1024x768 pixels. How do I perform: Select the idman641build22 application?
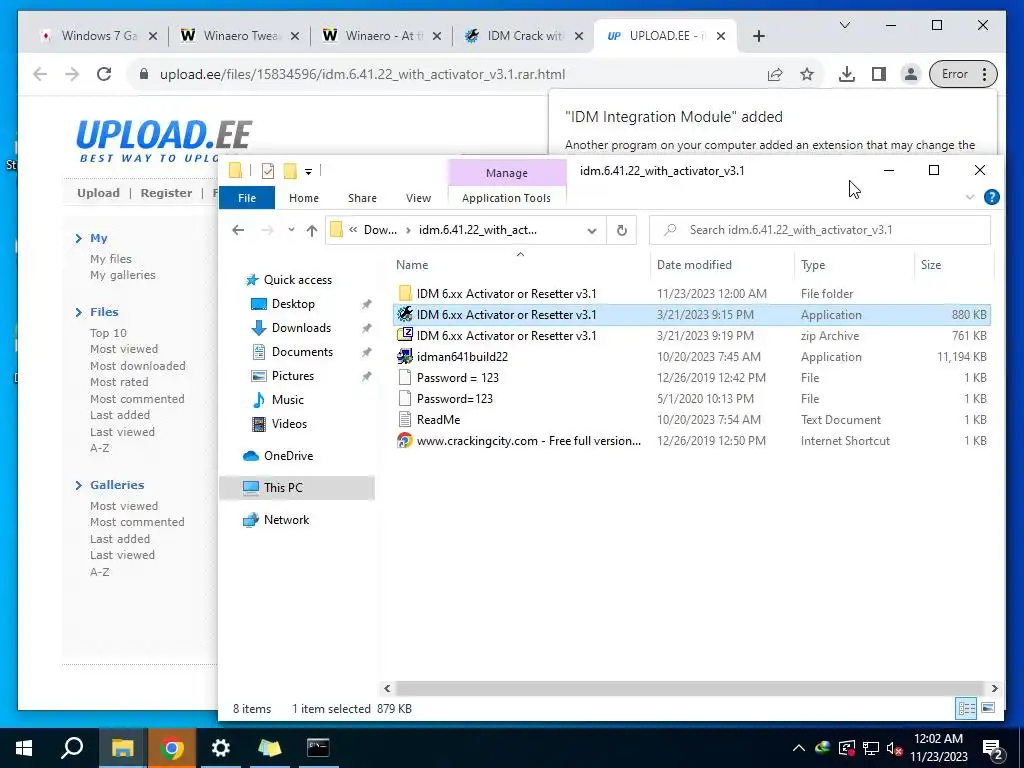(x=691, y=357)
